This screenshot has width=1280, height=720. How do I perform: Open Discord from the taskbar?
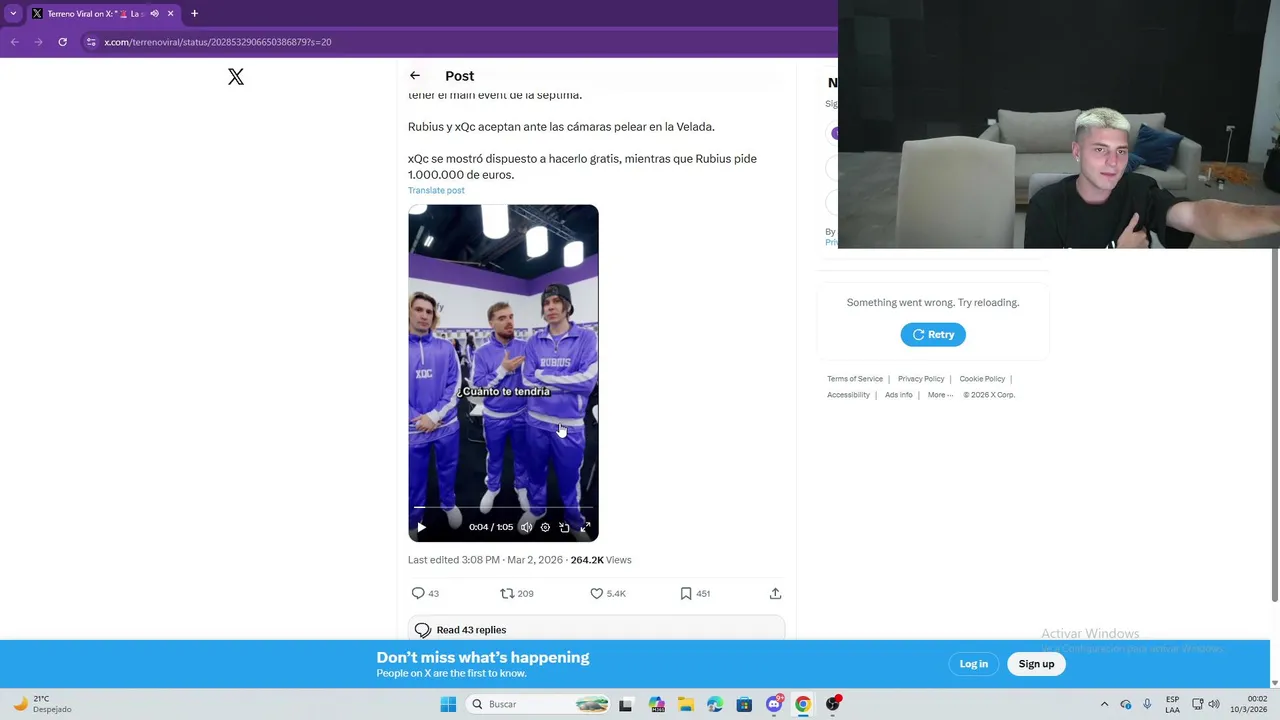pos(774,704)
